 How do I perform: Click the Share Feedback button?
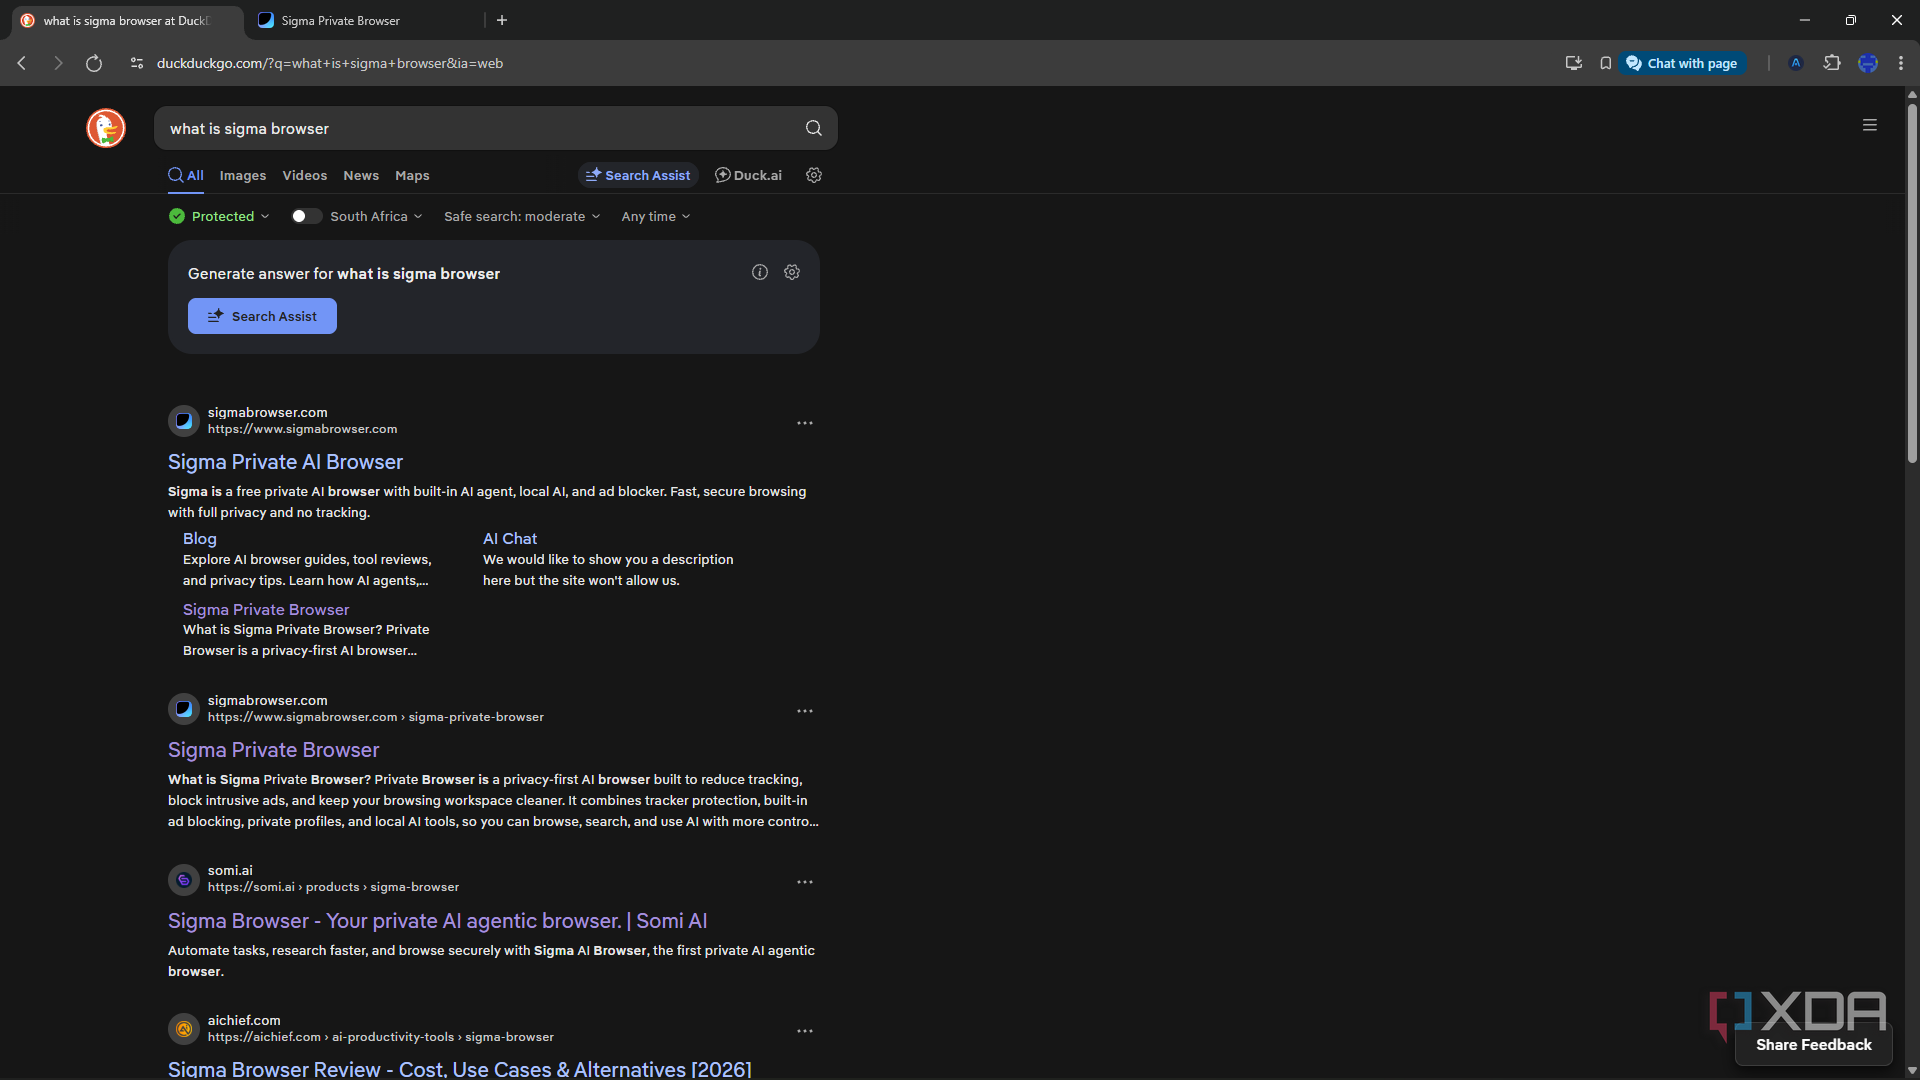1814,1044
